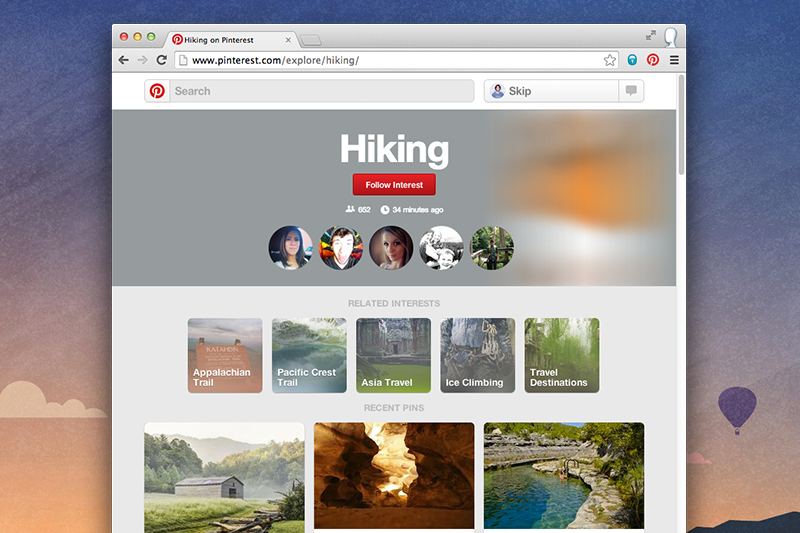This screenshot has width=800, height=533.
Task: Open the notifications speech bubble icon
Action: click(631, 91)
